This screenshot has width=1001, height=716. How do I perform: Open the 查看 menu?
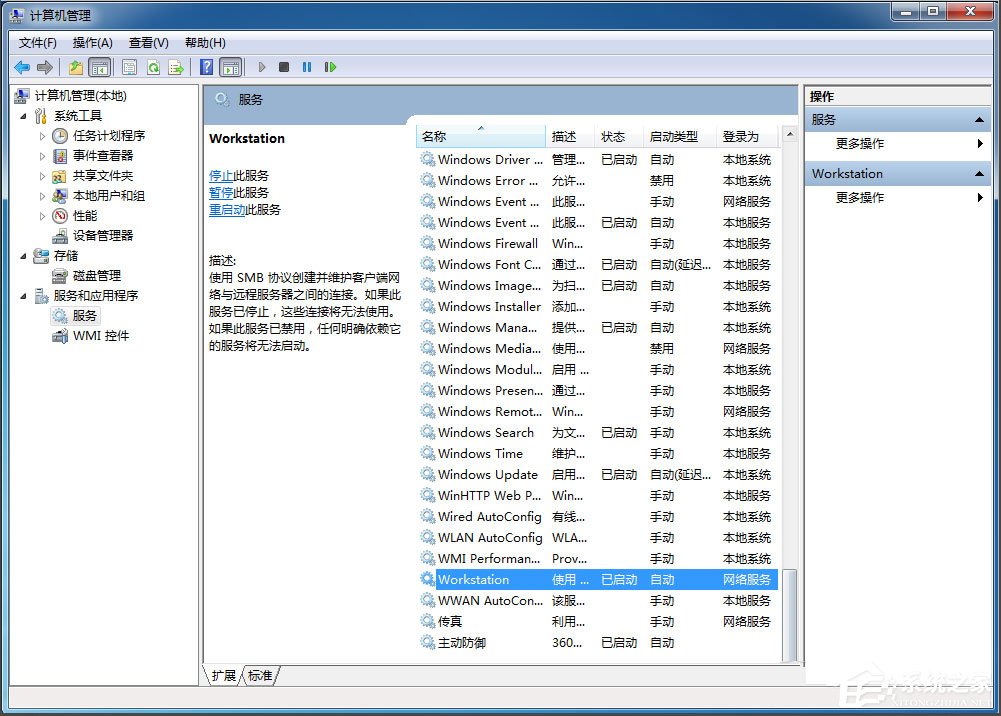pyautogui.click(x=148, y=42)
